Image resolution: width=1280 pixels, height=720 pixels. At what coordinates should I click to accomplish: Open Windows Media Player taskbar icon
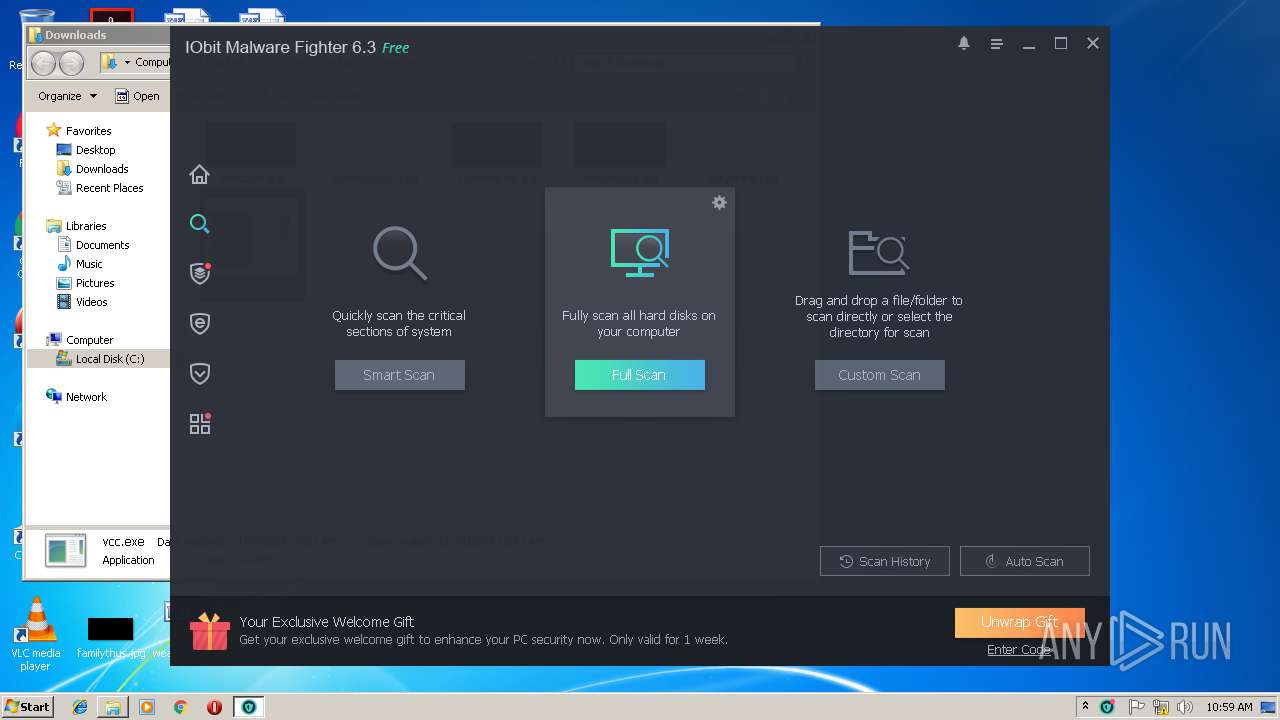(x=147, y=706)
